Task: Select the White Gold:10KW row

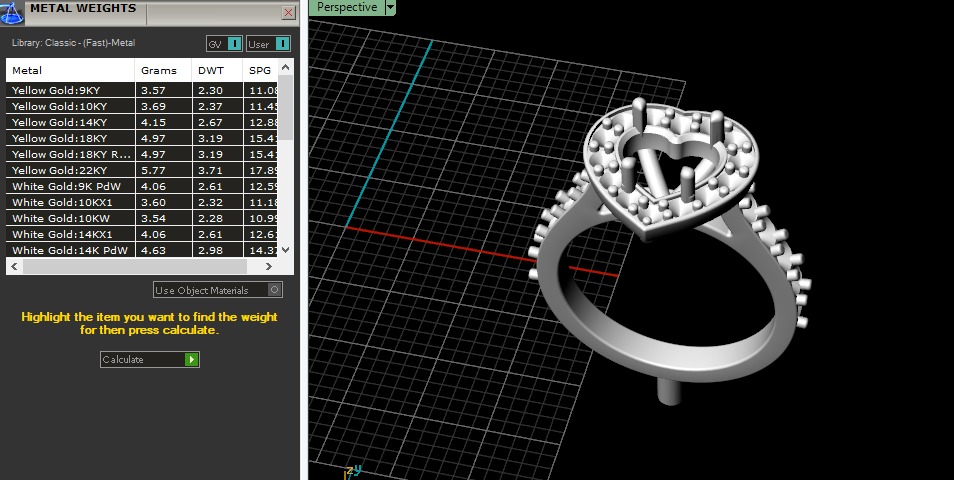Action: [x=142, y=218]
